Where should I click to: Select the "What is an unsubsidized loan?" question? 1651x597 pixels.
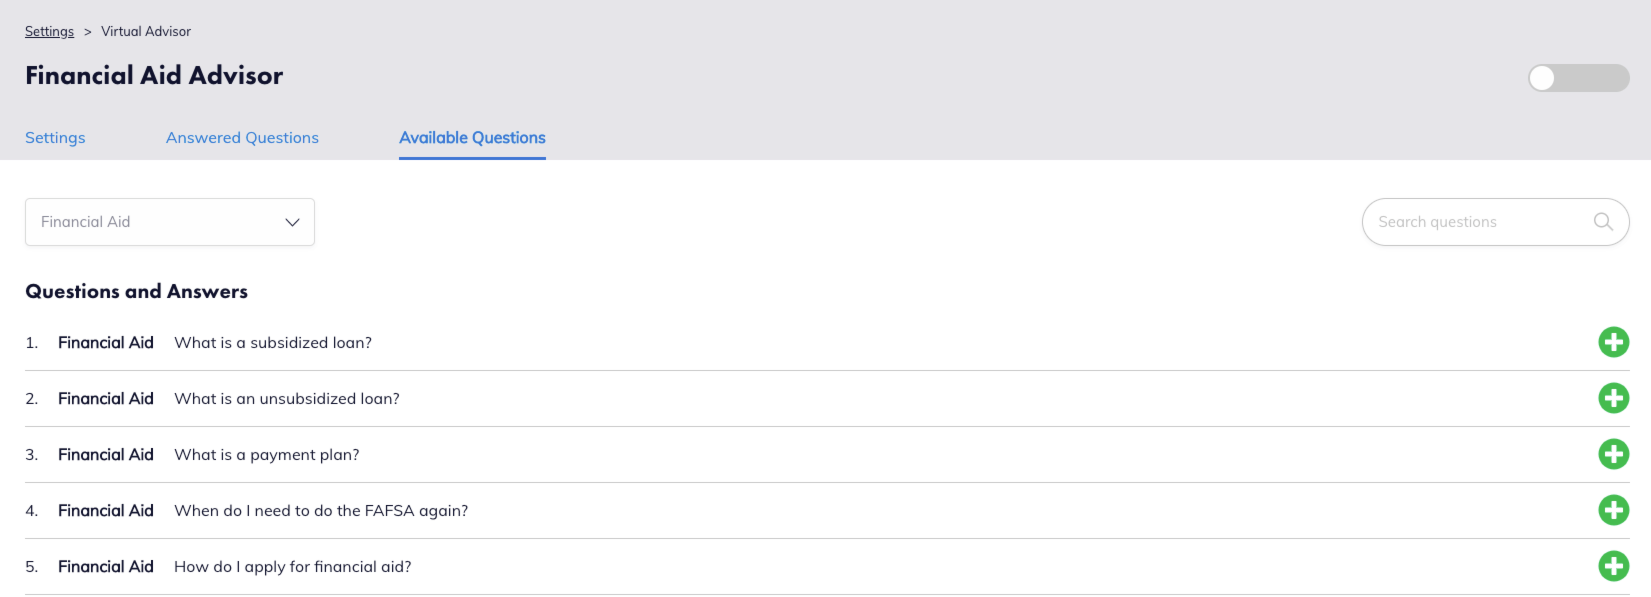point(287,399)
